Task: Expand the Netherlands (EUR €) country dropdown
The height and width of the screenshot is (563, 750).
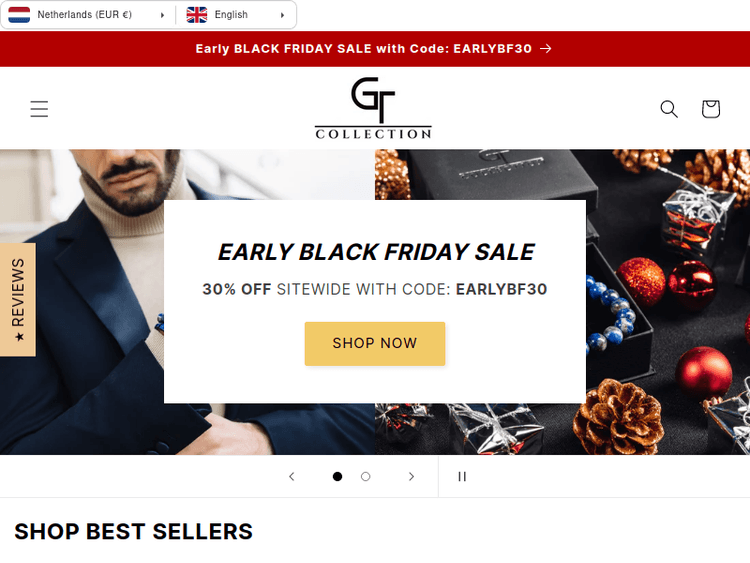Action: click(87, 15)
